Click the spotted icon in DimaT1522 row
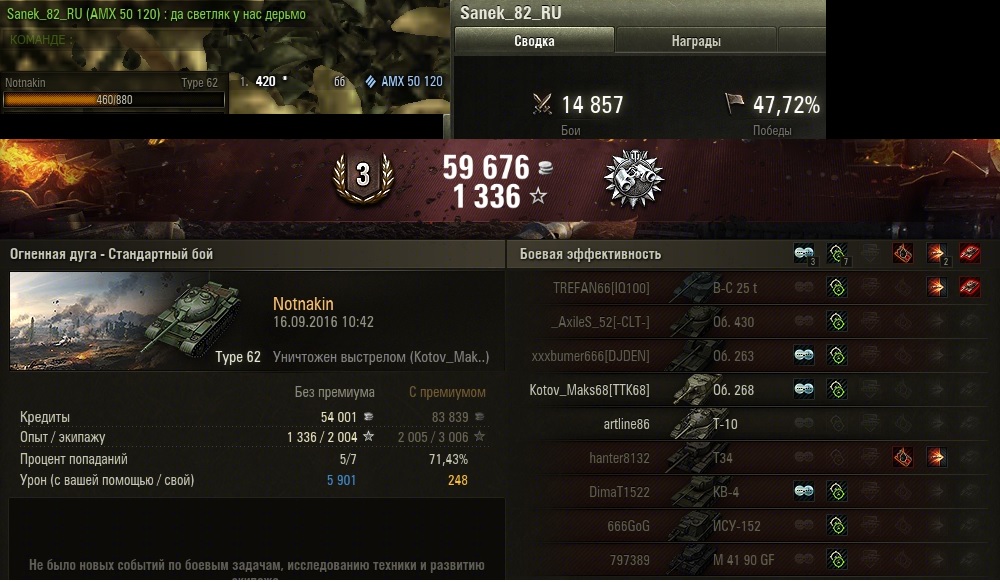The image size is (1000, 582). [804, 491]
